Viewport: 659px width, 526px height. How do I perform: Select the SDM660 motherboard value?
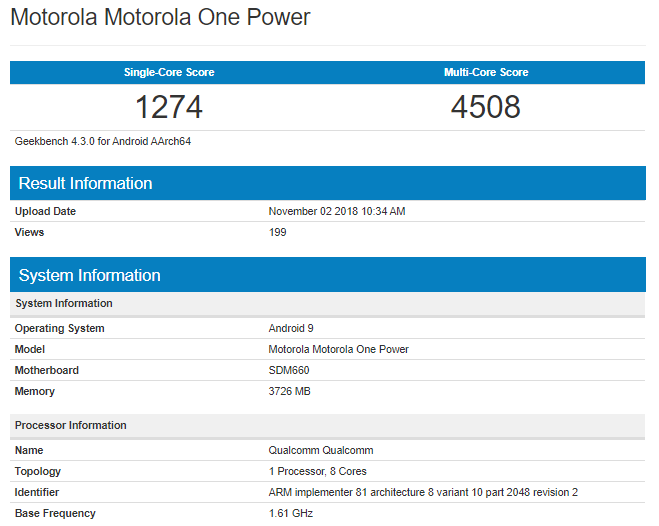click(289, 371)
